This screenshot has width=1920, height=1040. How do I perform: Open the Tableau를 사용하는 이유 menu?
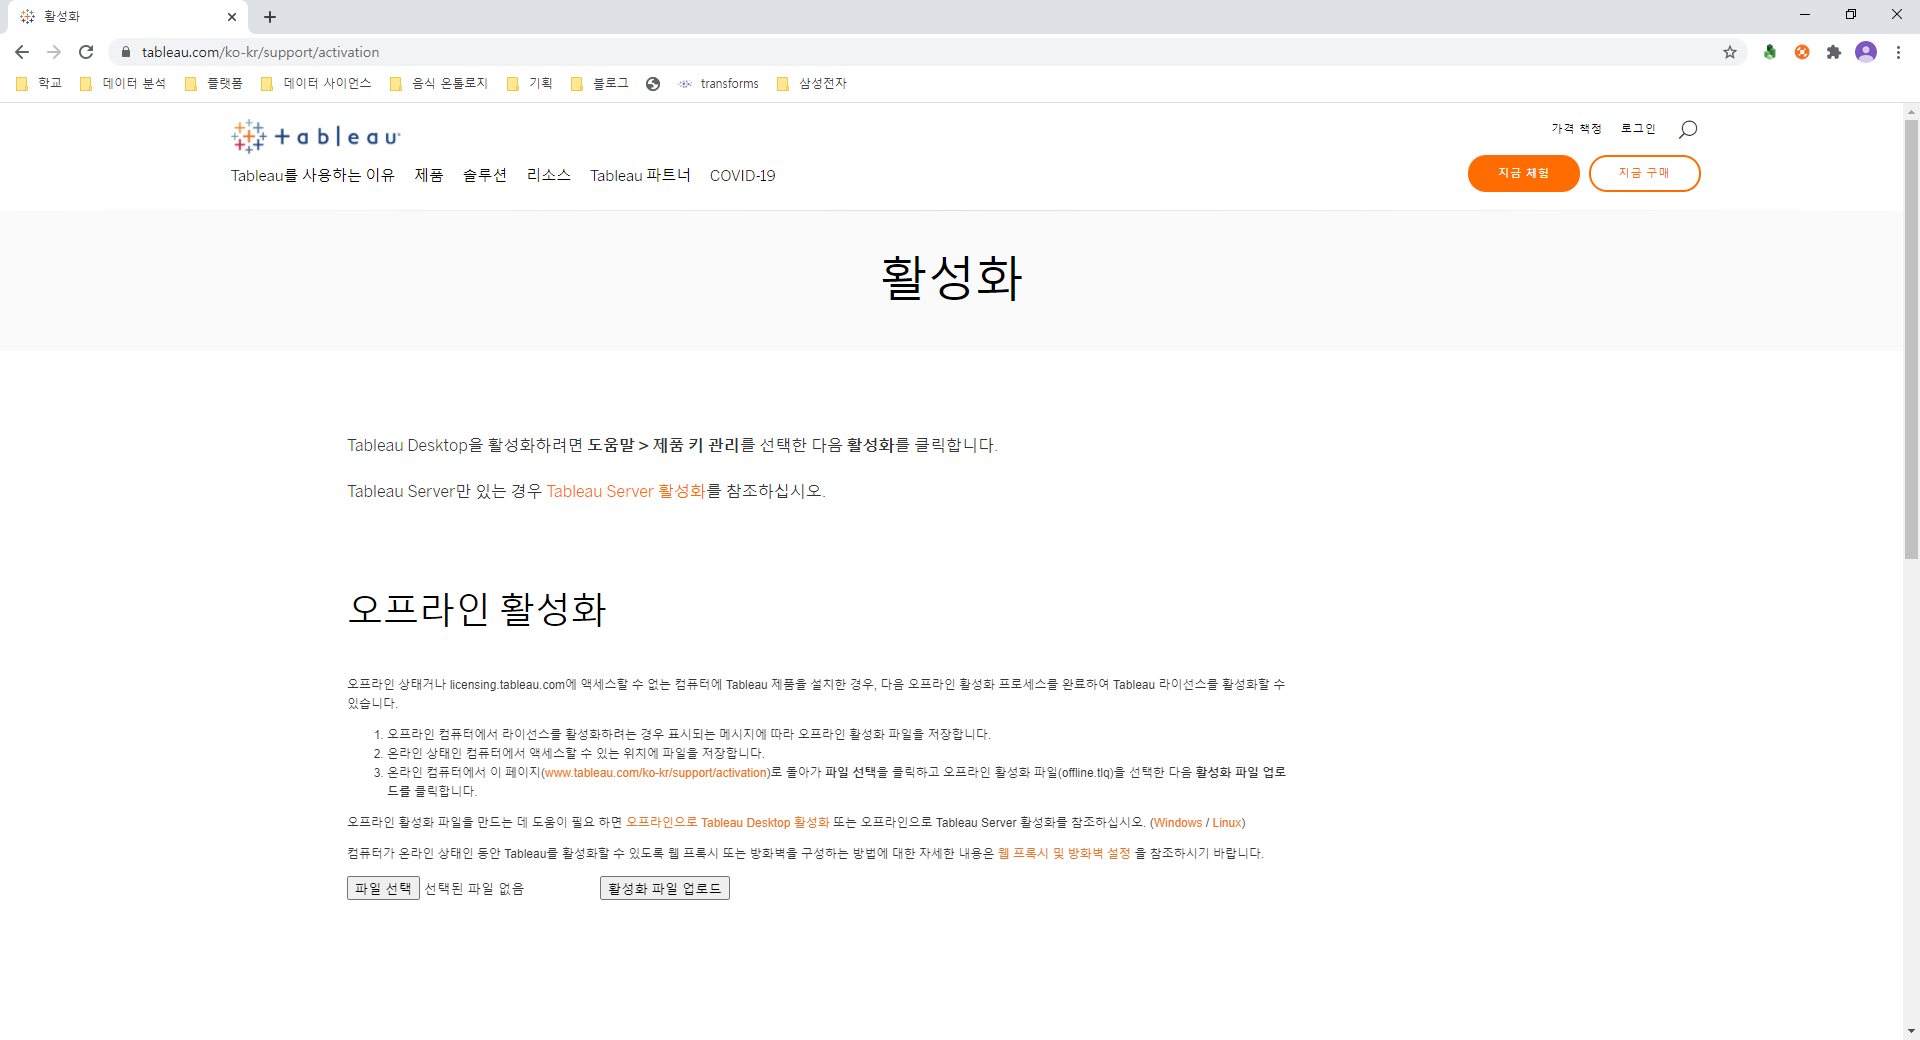point(313,175)
